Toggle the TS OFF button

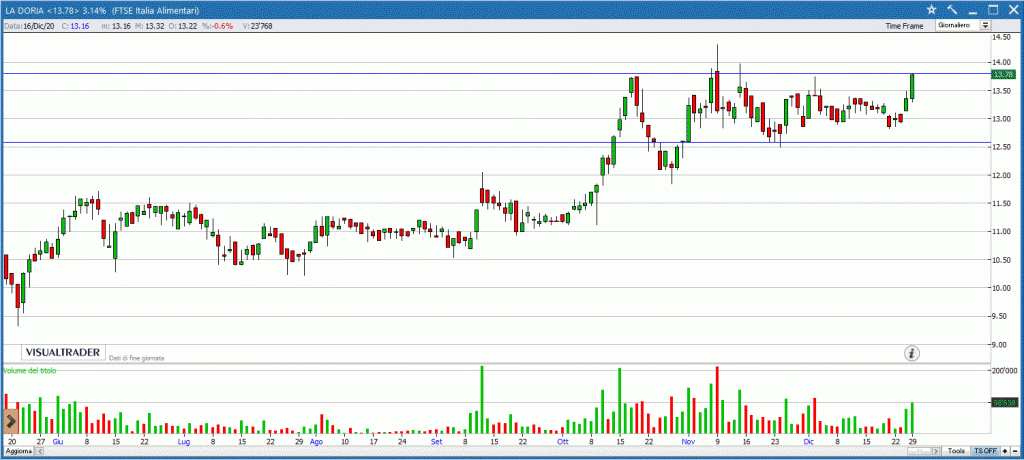click(985, 451)
